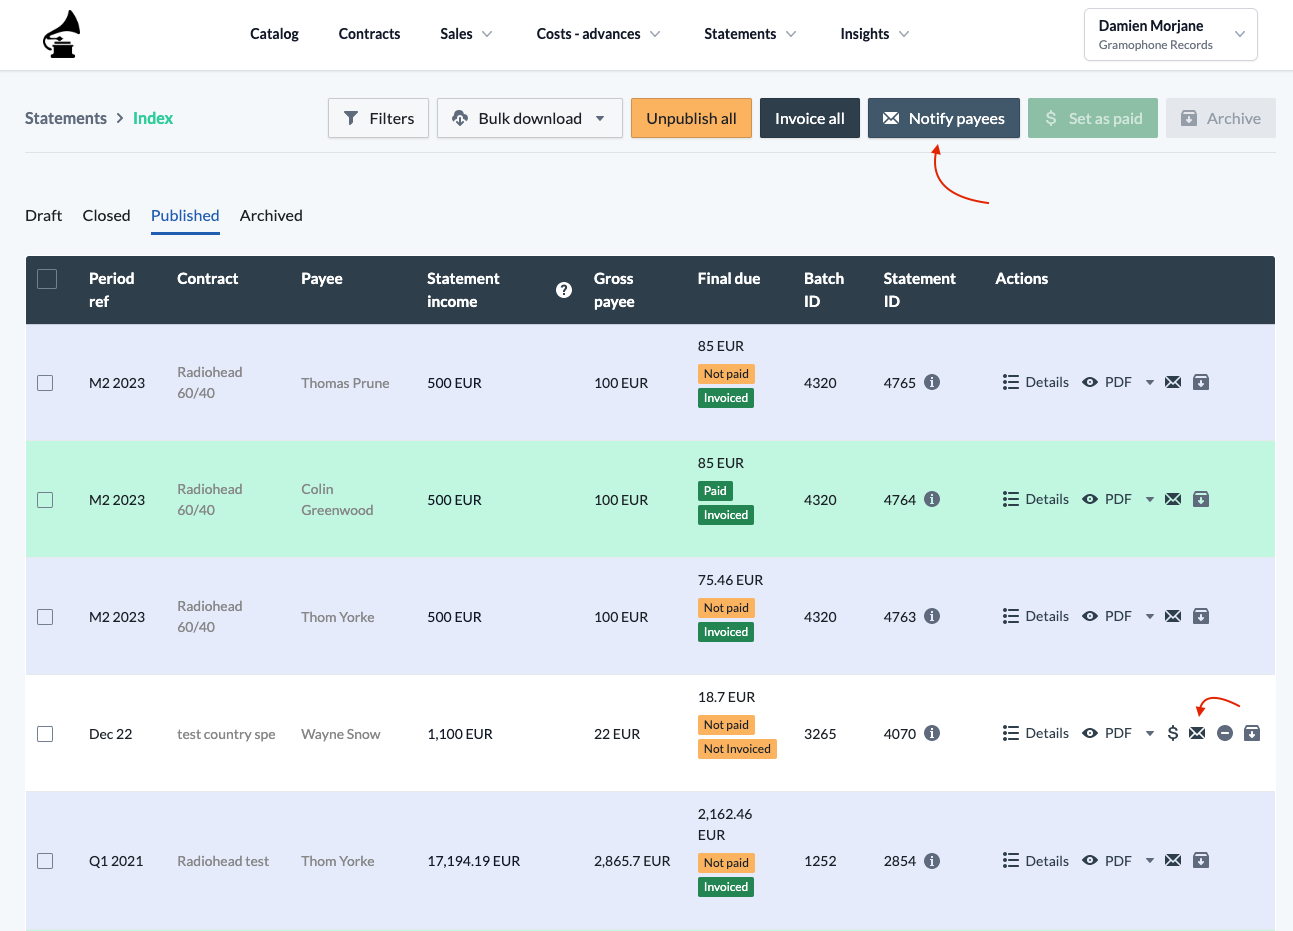
Task: Open the Damien Morjane account selector
Action: (1170, 35)
